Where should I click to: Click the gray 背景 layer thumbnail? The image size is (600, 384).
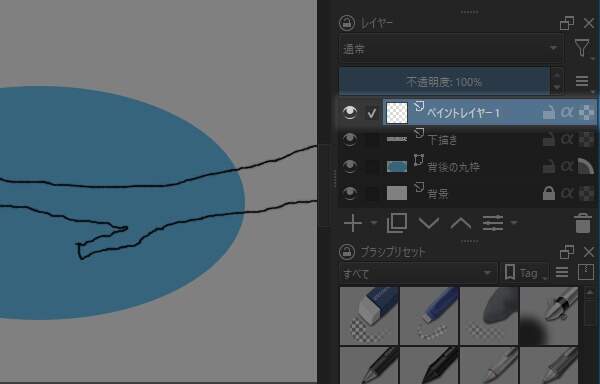(397, 193)
